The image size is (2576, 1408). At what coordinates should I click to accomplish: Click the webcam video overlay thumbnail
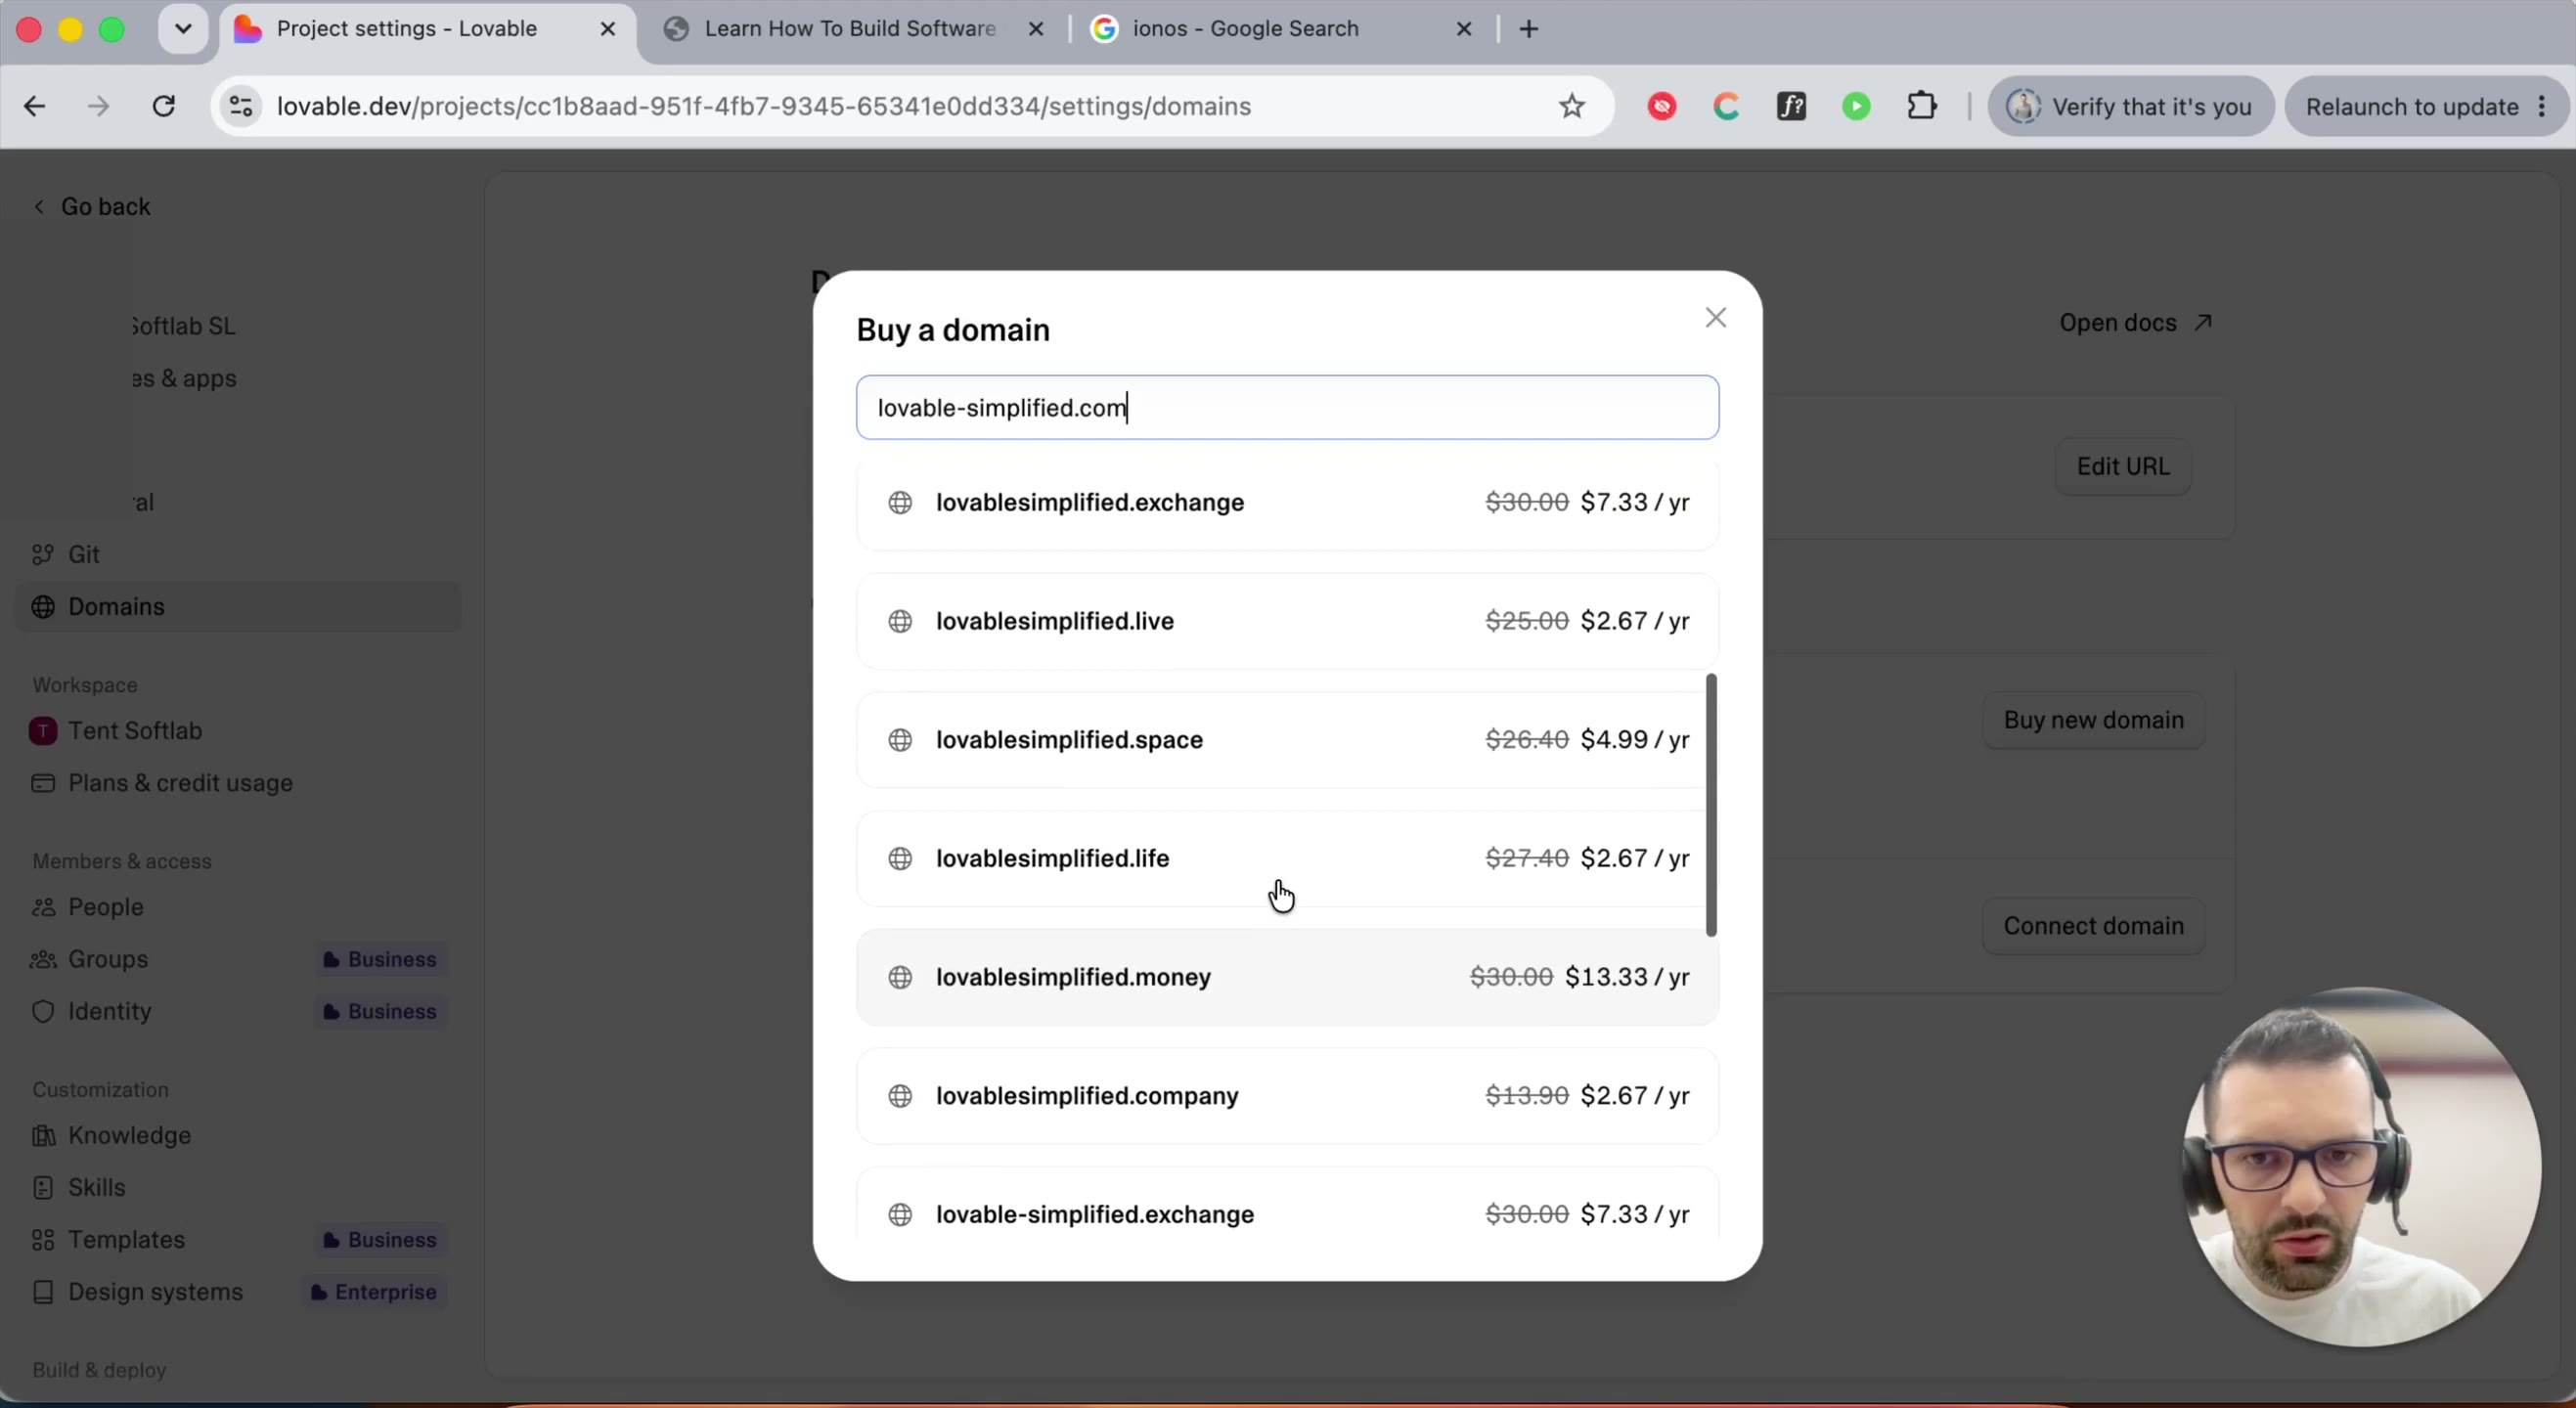point(2361,1168)
